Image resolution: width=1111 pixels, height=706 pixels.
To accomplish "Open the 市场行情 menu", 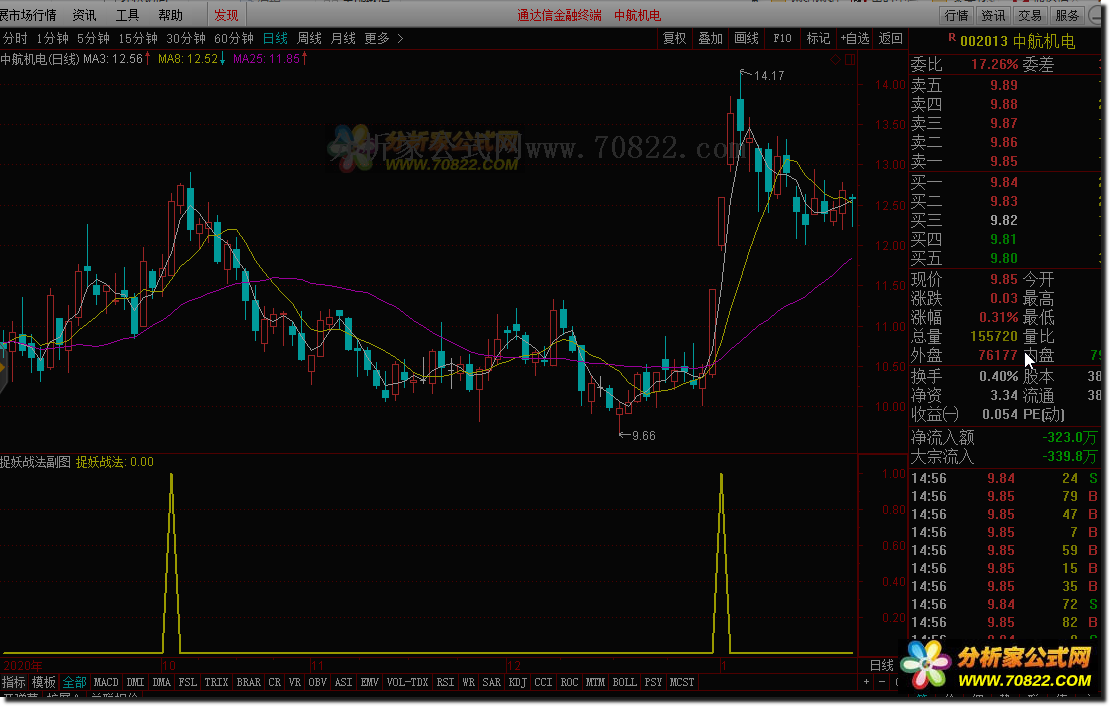I will coord(28,15).
